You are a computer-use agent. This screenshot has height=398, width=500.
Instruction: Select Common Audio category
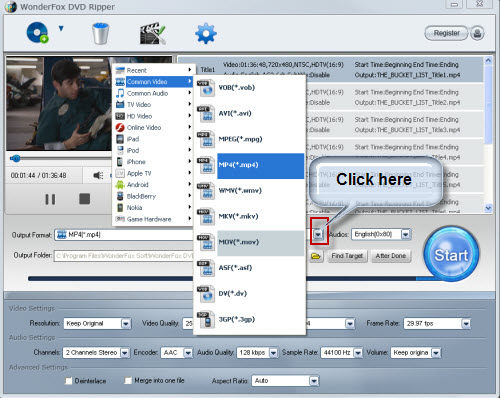153,93
